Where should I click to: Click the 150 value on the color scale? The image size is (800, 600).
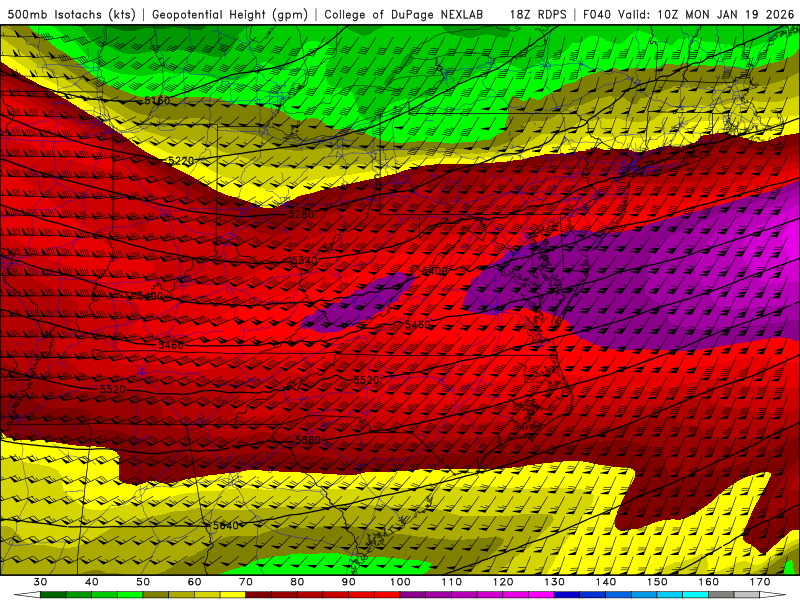coord(658,582)
